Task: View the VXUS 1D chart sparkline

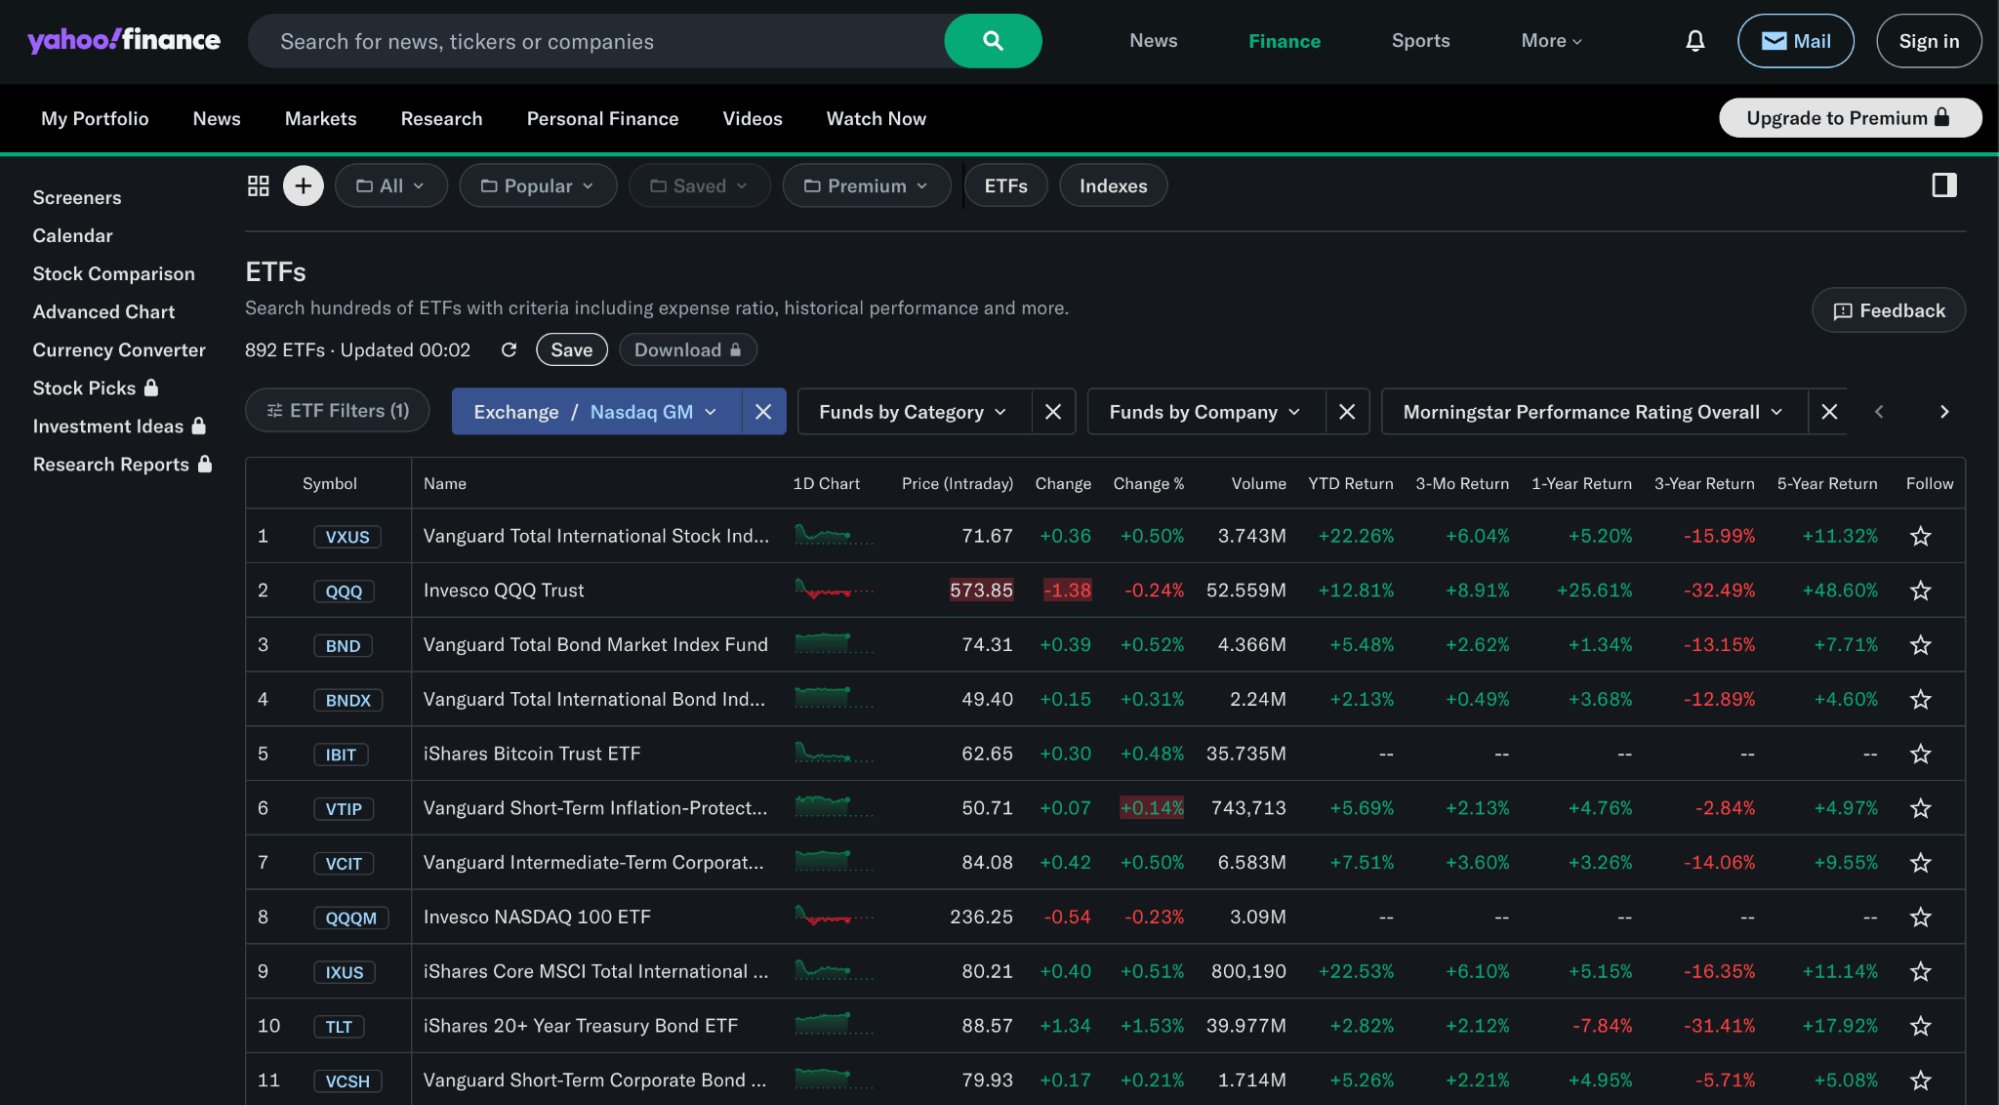Action: click(834, 536)
